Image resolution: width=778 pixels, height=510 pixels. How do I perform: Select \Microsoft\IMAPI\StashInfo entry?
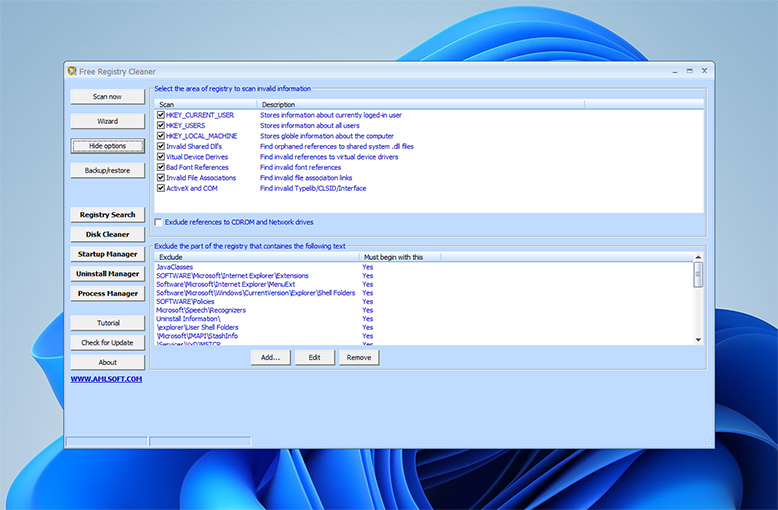pos(197,336)
